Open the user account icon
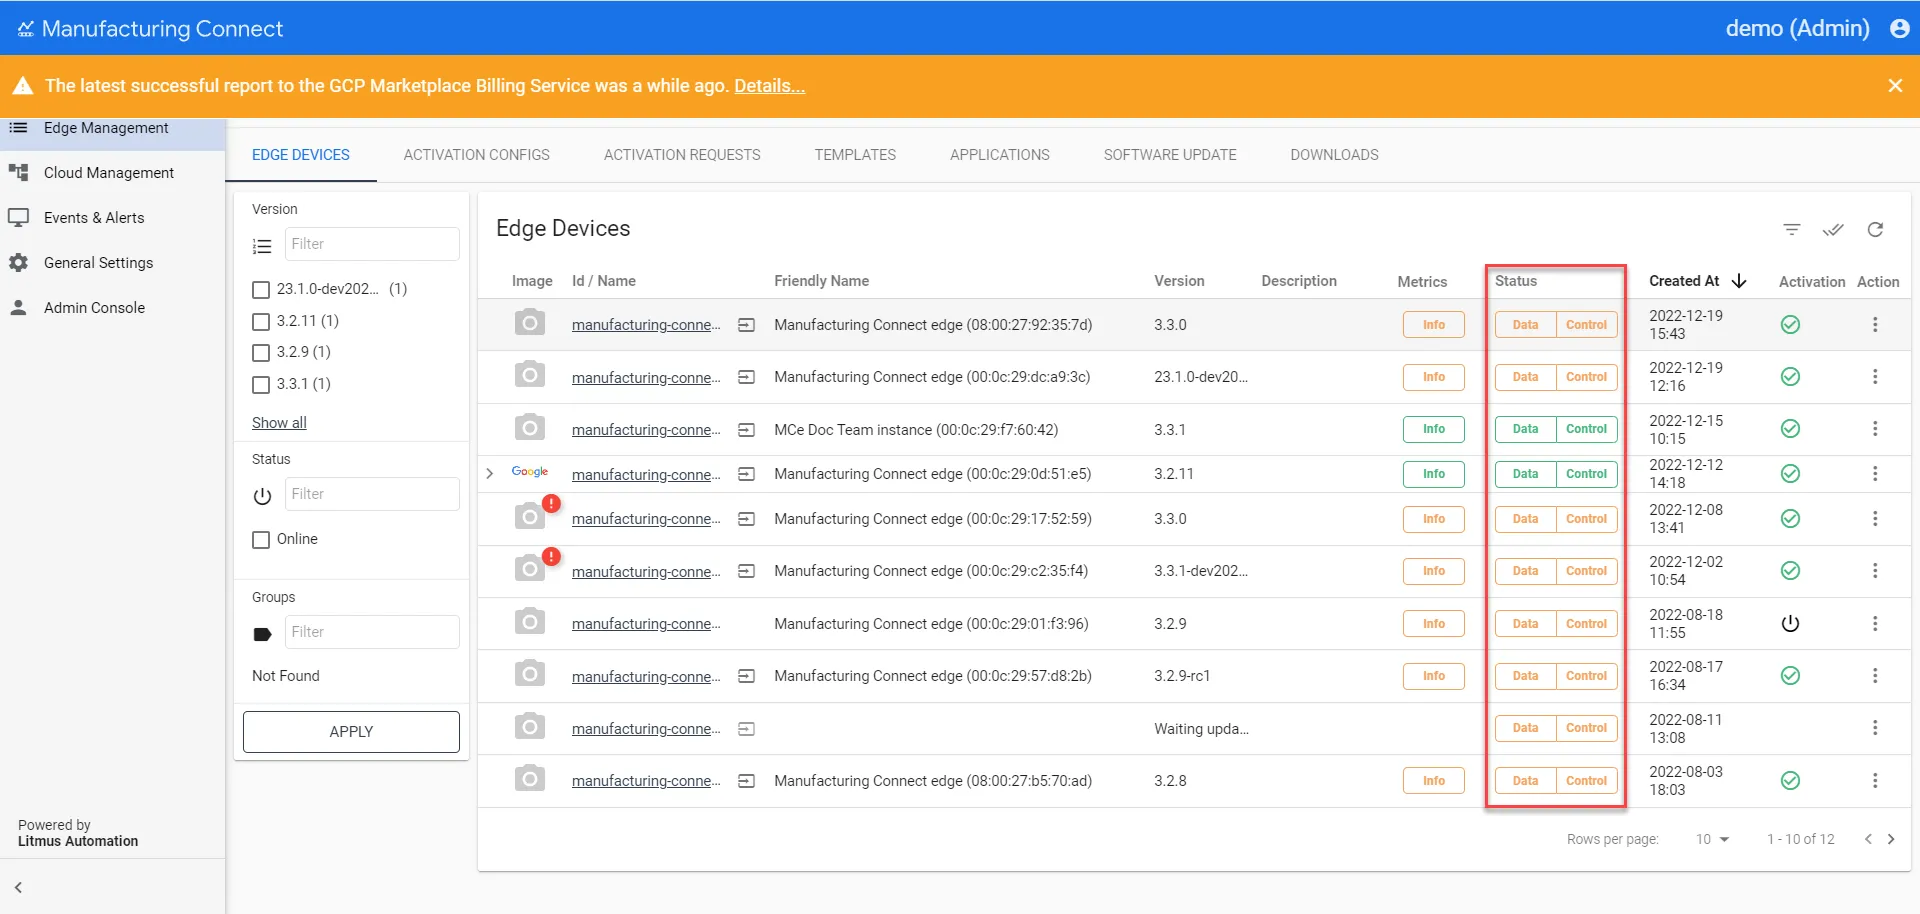The height and width of the screenshot is (914, 1920). pos(1900,28)
